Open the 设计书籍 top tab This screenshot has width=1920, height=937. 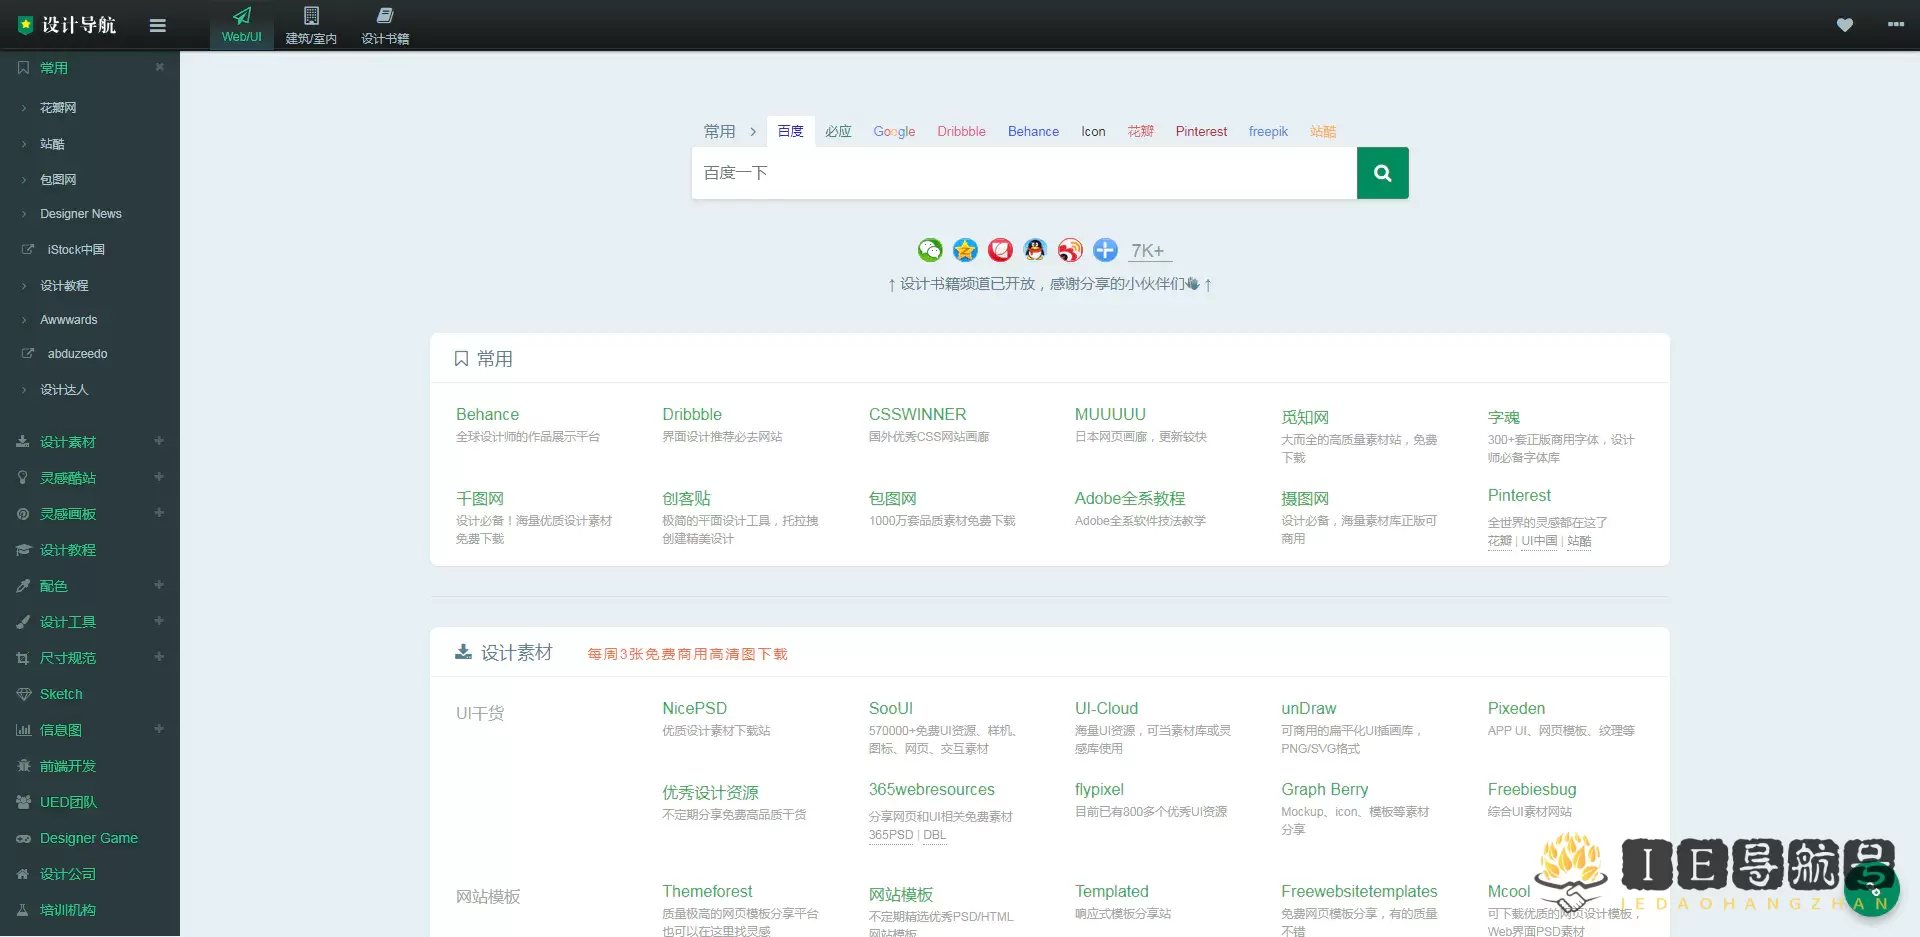coord(385,26)
